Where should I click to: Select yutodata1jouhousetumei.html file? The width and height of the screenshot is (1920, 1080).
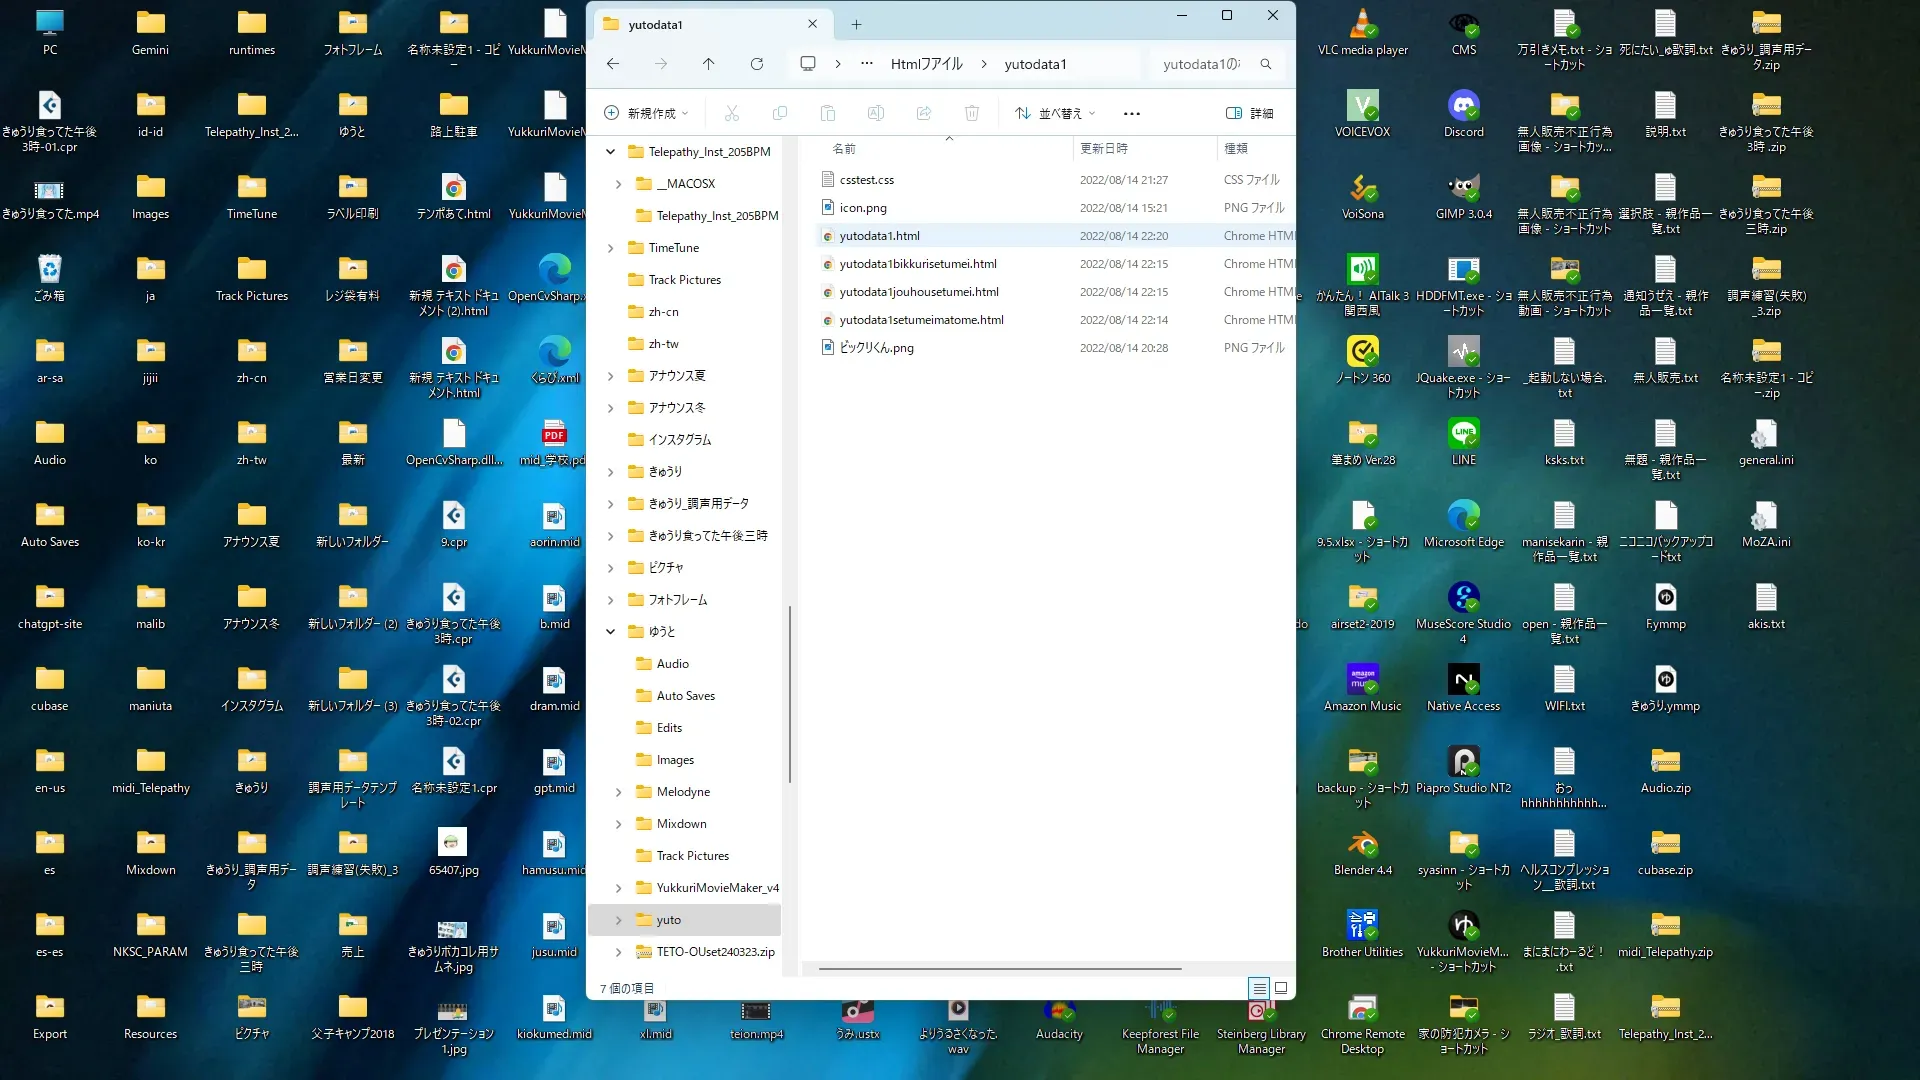(918, 292)
